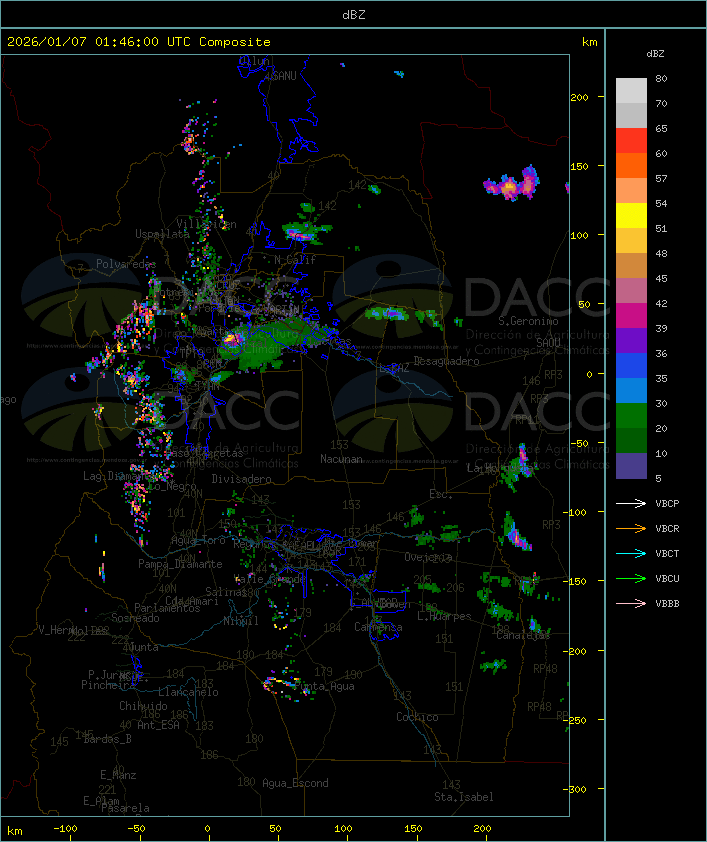The image size is (707, 842).
Task: Click the Polvaredas map label
Action: (126, 264)
